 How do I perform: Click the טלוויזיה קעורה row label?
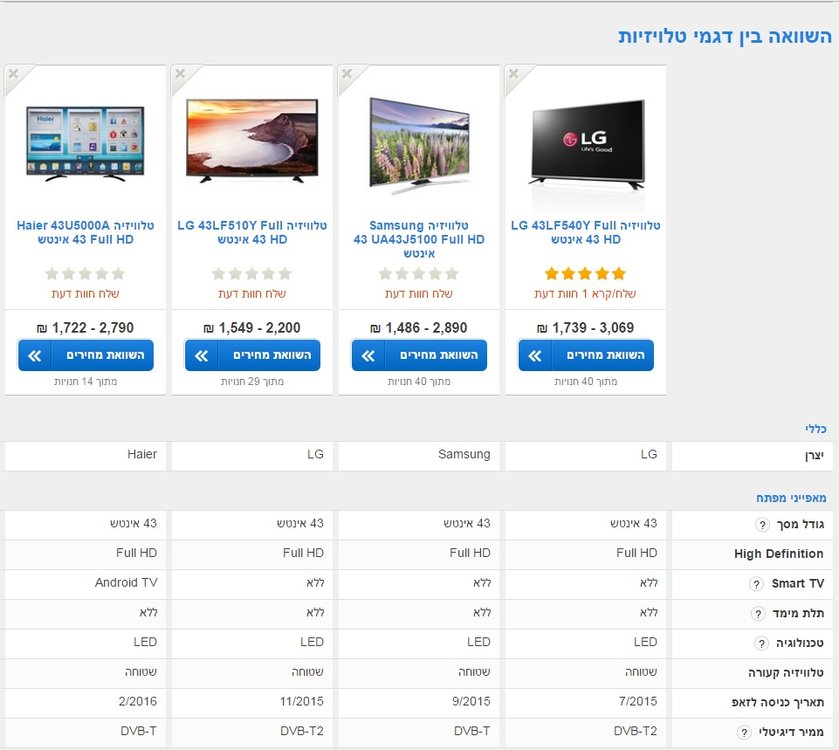coord(785,673)
